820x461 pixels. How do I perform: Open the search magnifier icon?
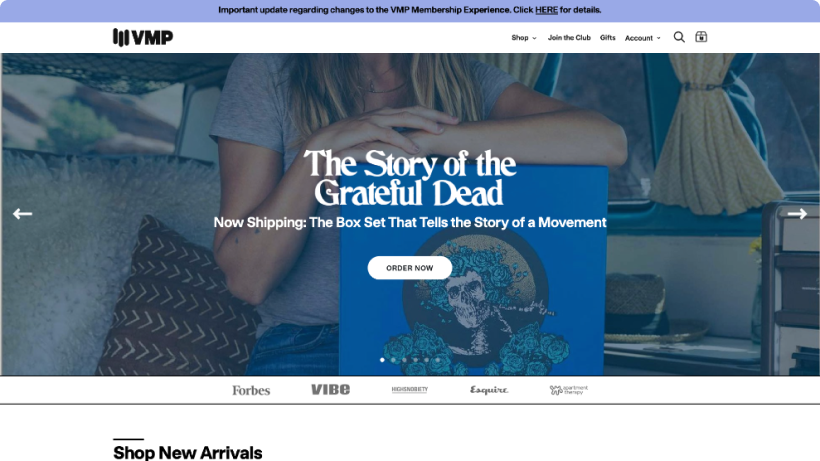(679, 37)
